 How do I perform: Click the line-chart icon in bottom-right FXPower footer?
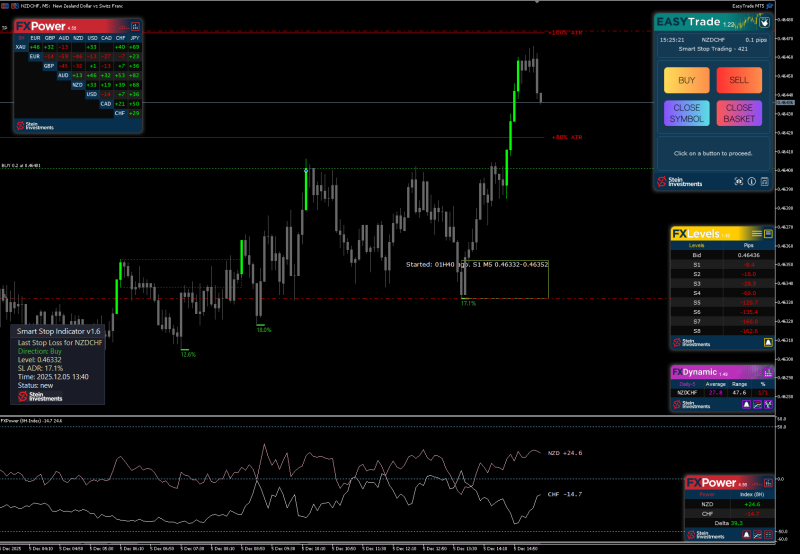coord(757,535)
